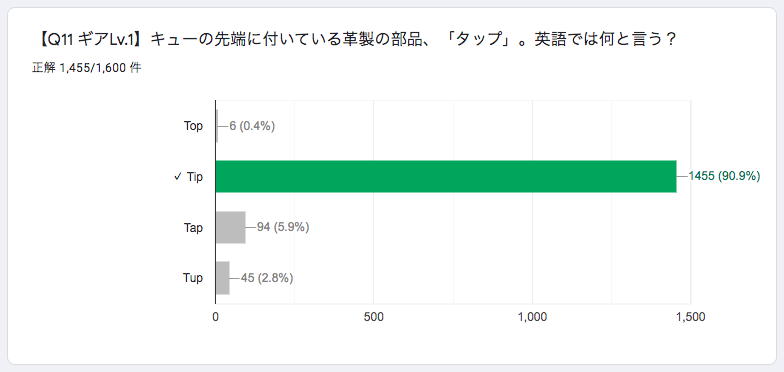Image resolution: width=784 pixels, height=372 pixels.
Task: Click the 1,500 axis tick label
Action: 691,317
